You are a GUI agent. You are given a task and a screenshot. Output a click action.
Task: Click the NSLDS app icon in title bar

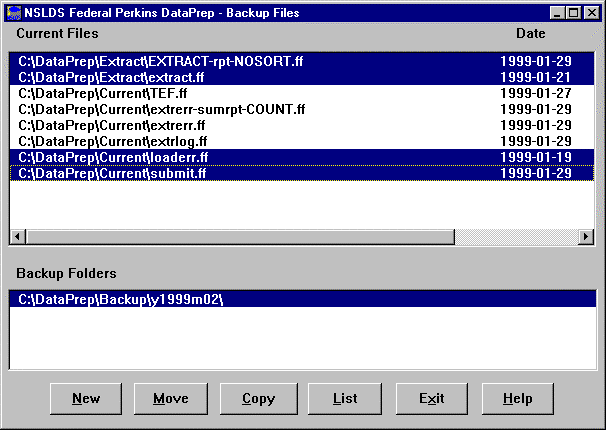click(x=14, y=13)
